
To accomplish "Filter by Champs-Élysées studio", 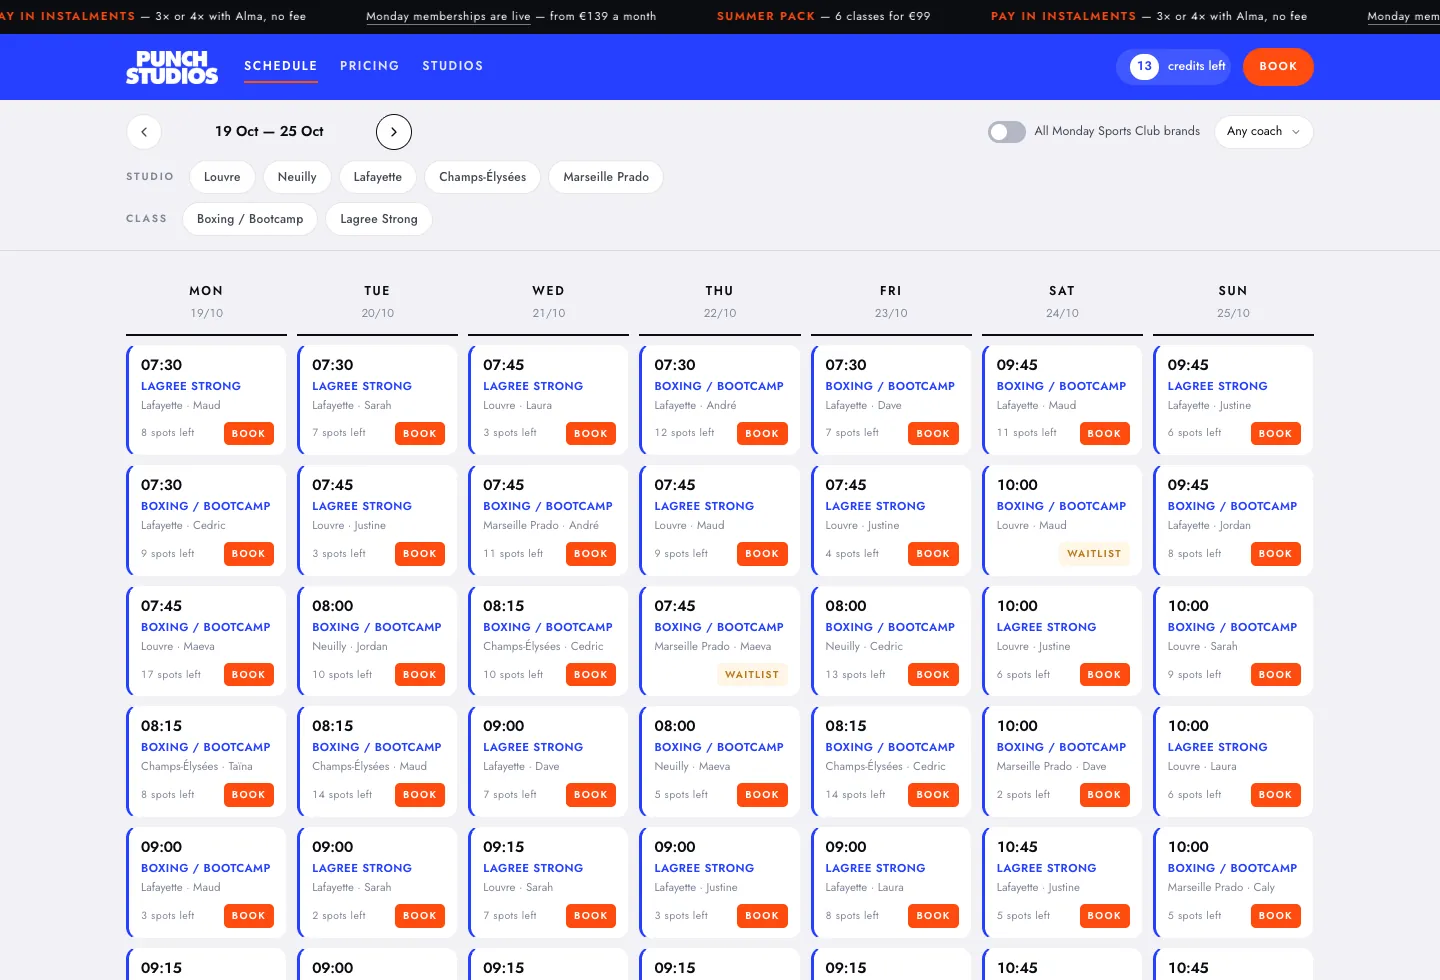I will [483, 177].
